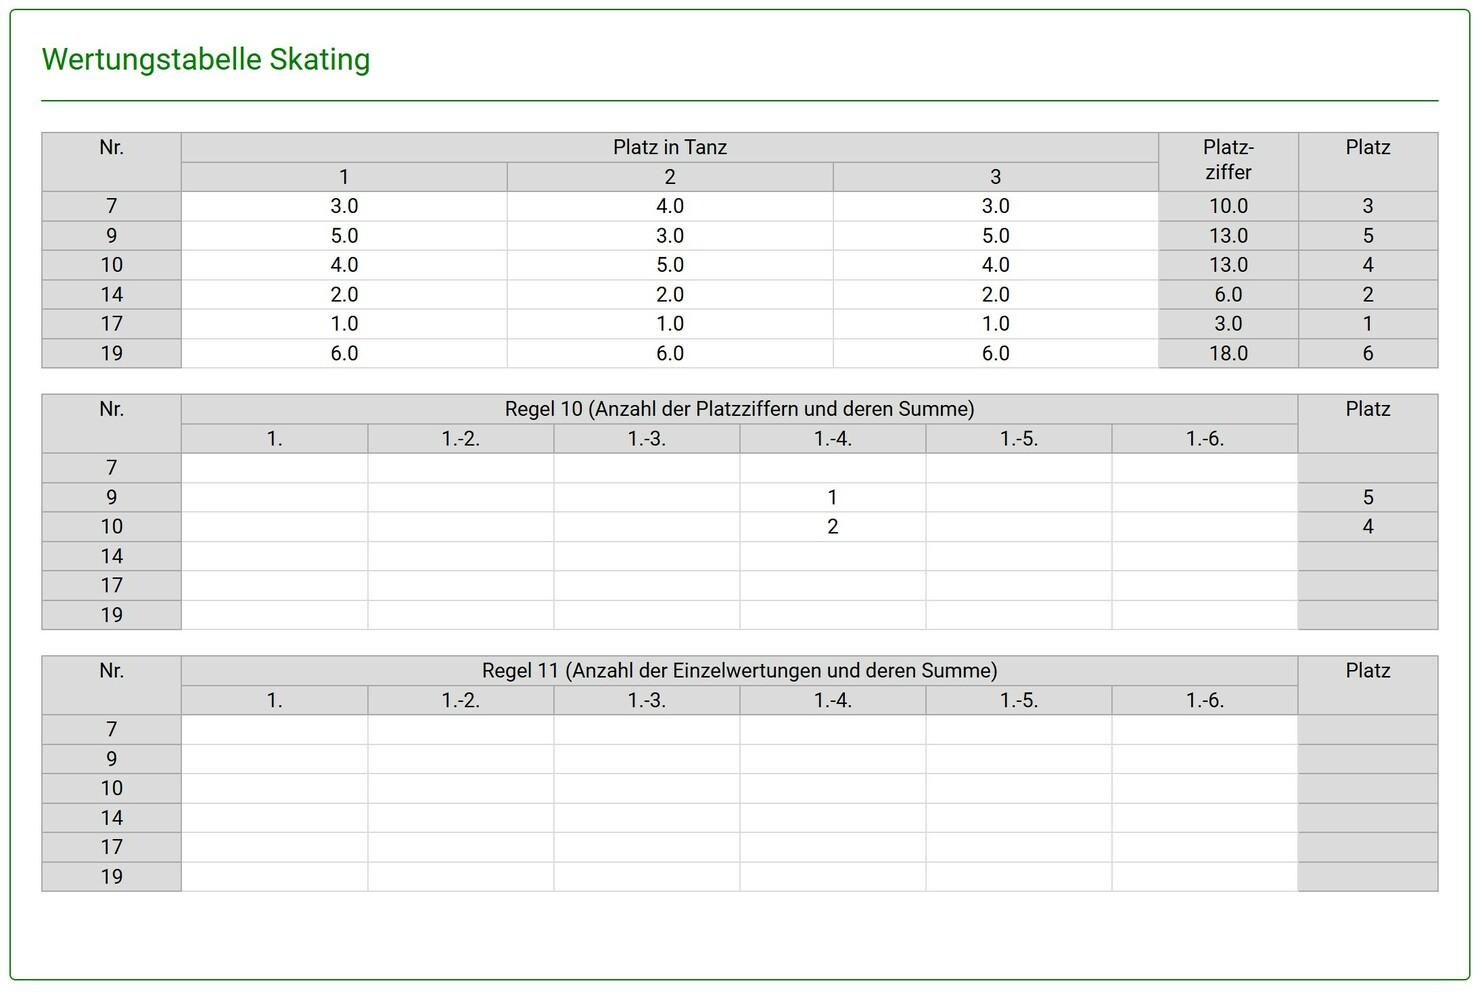This screenshot has height=998, width=1482.
Task: Select Tanz 1 score 5.0 for Nr. 9
Action: click(x=344, y=236)
